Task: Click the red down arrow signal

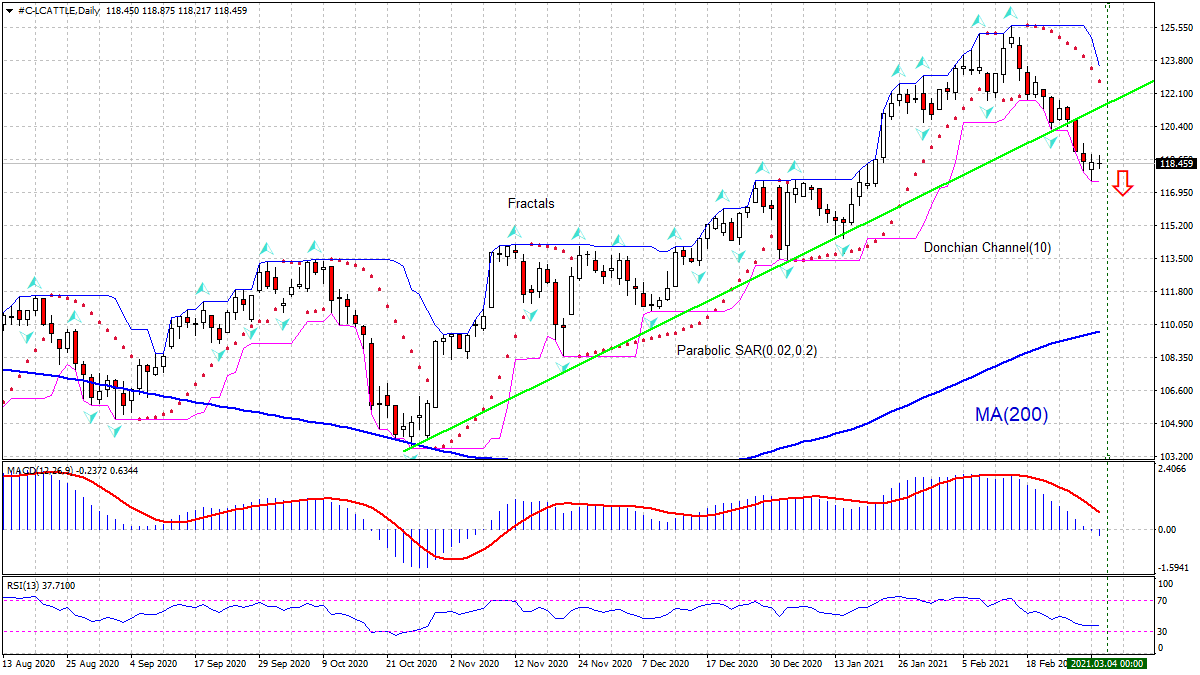Action: tap(1123, 182)
